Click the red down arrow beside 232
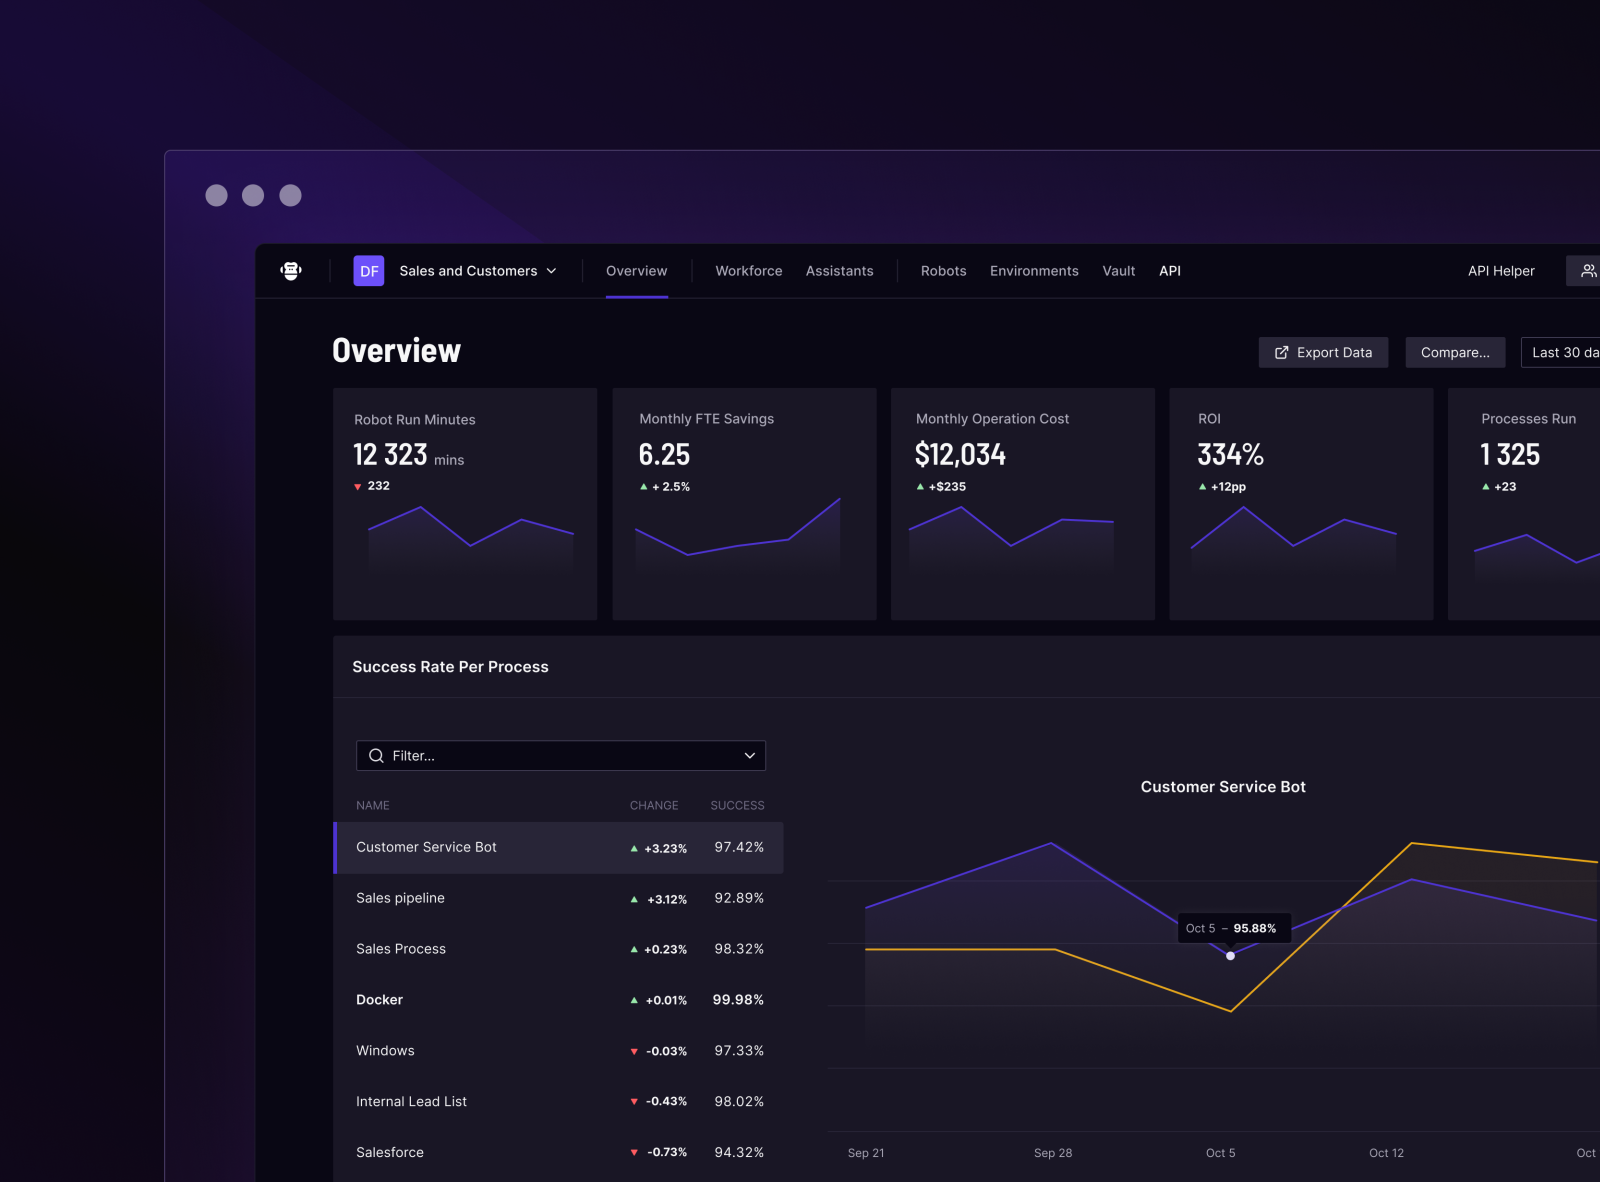This screenshot has width=1600, height=1182. coord(358,487)
